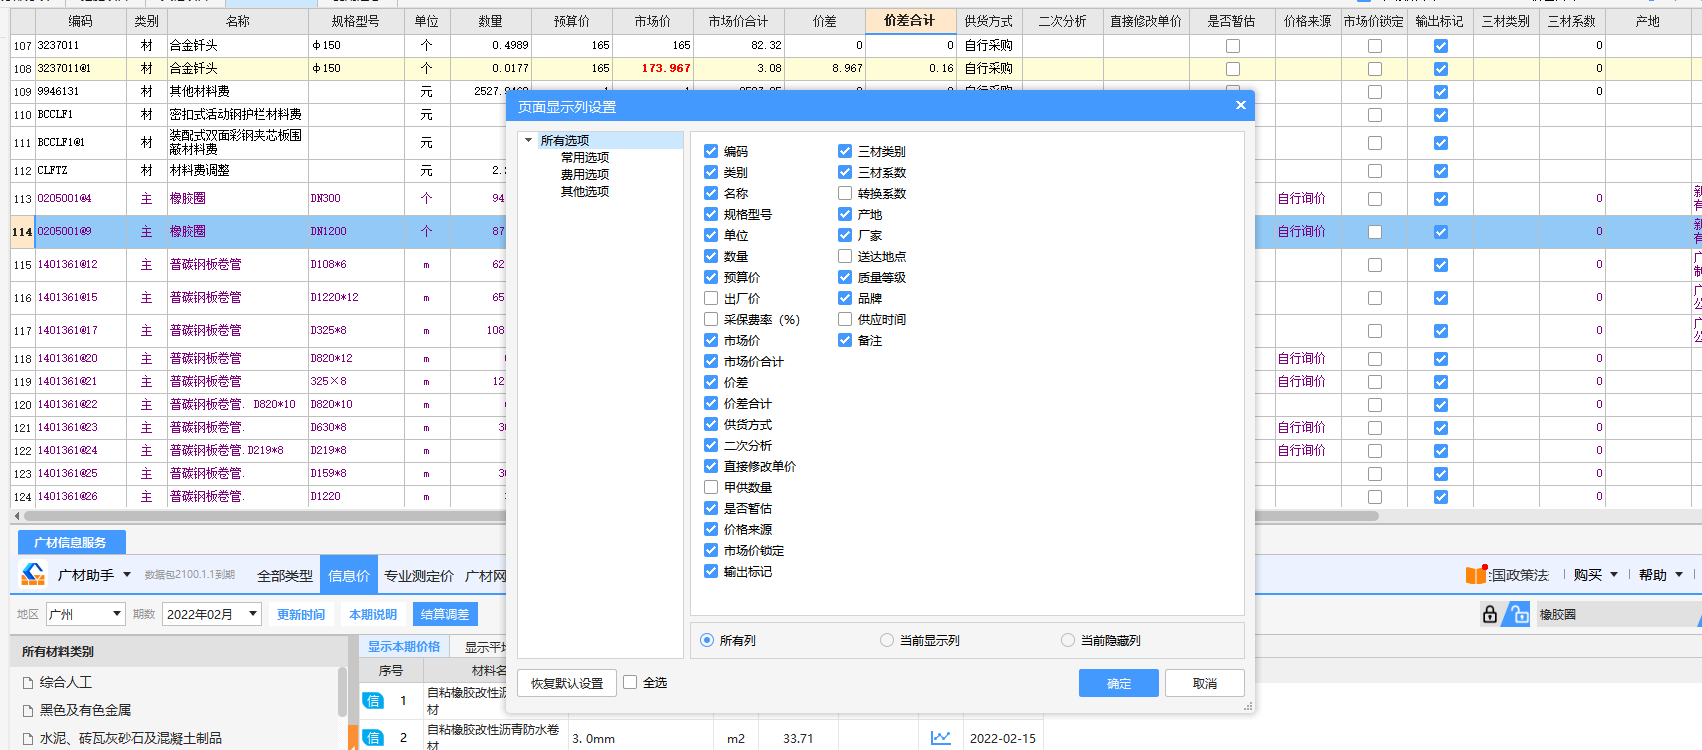This screenshot has height=750, width=1702.
Task: Click the 33.71 price cell
Action: [x=798, y=738]
